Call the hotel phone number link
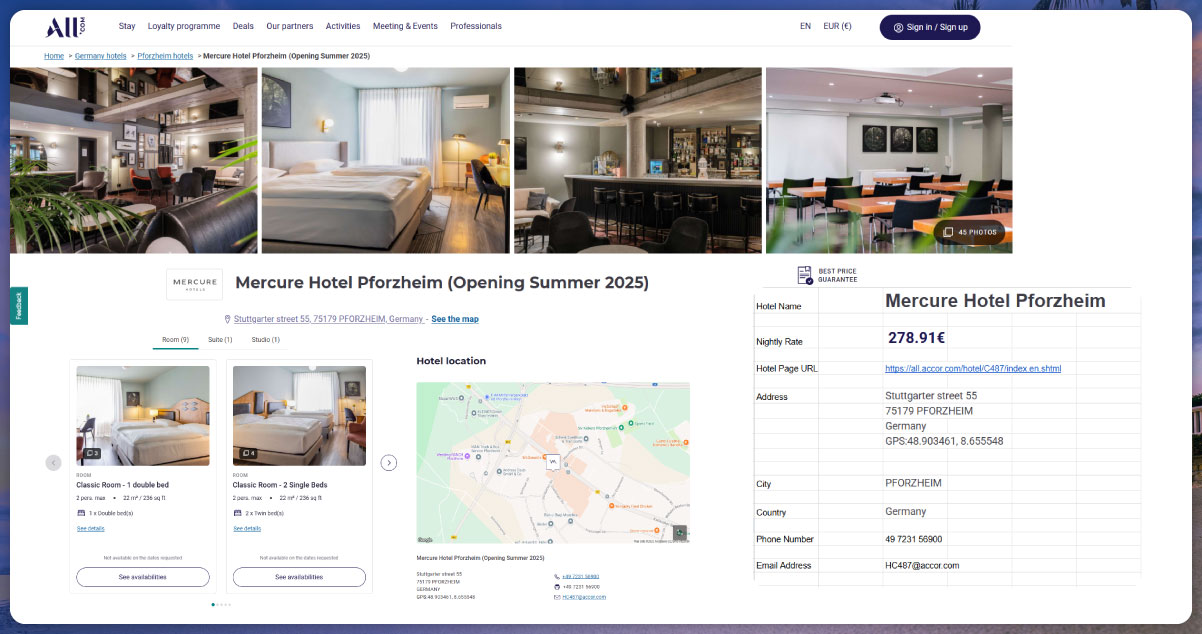This screenshot has width=1202, height=634. (581, 577)
